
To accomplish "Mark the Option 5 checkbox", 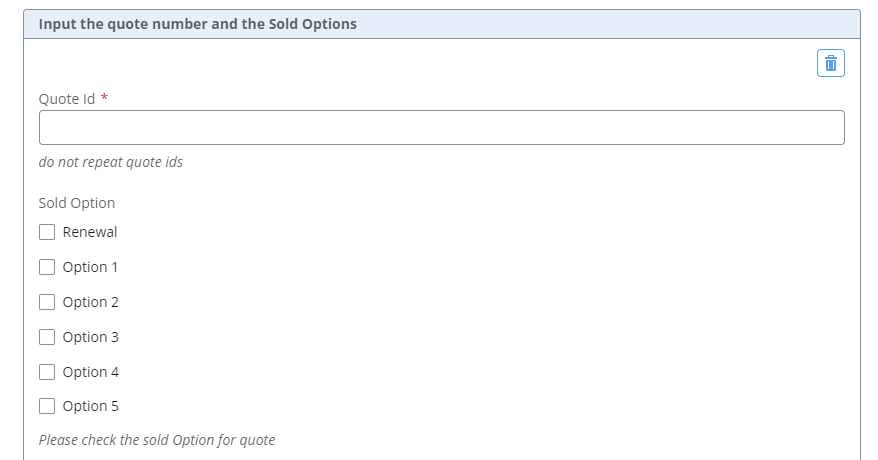I will click(47, 406).
